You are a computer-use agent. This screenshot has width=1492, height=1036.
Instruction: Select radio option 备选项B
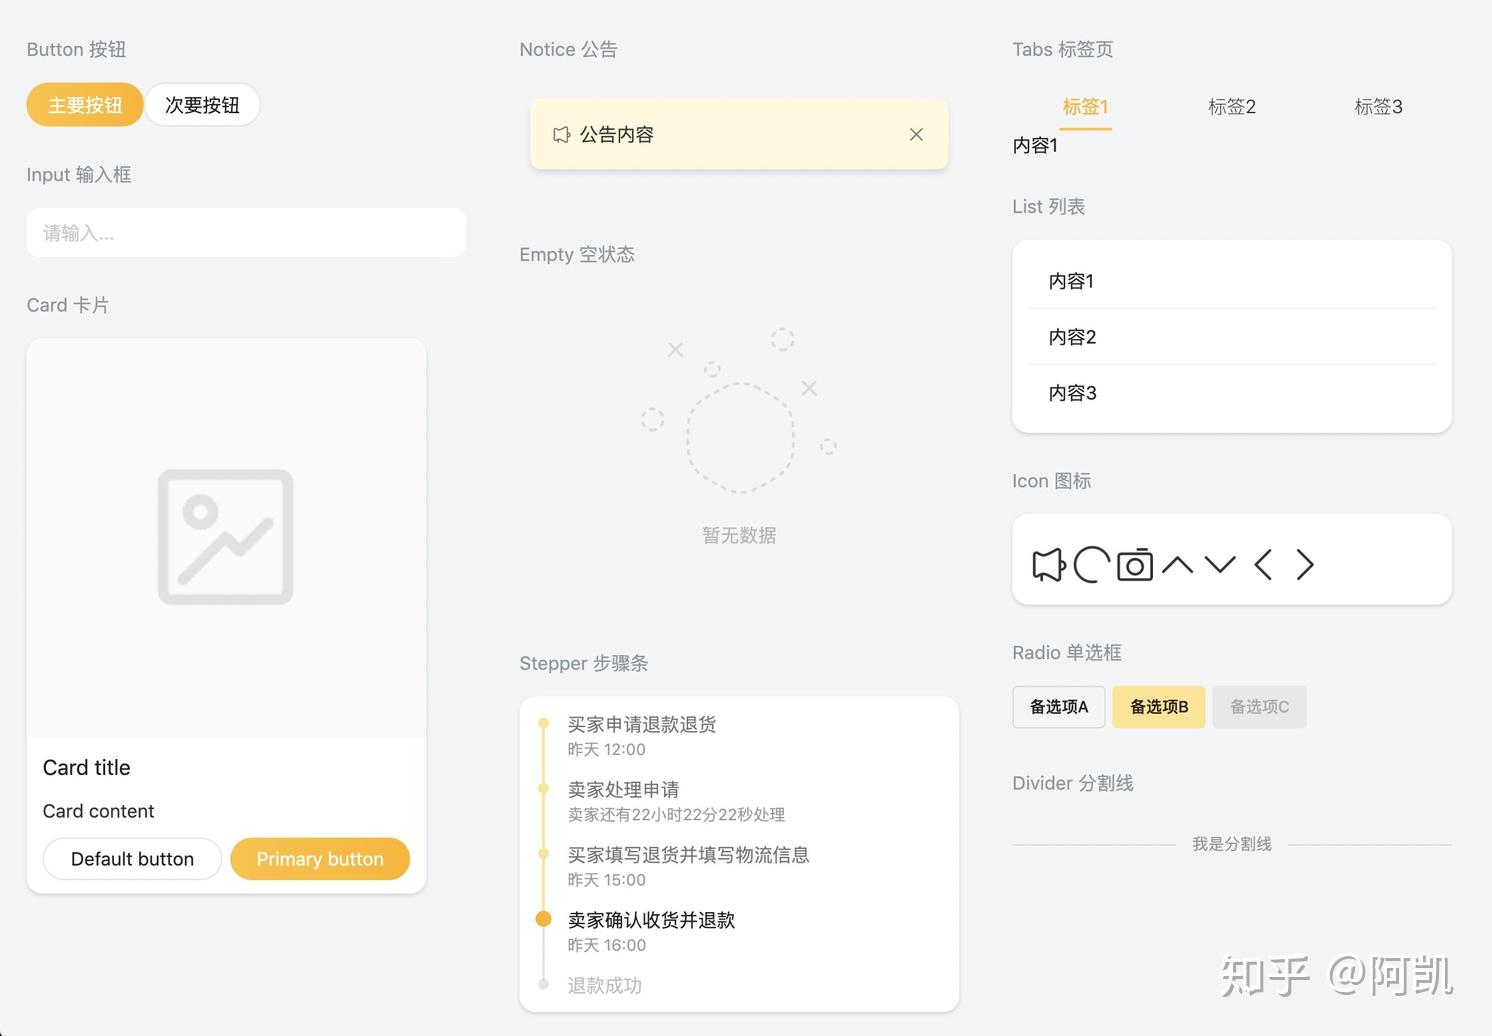click(x=1158, y=707)
